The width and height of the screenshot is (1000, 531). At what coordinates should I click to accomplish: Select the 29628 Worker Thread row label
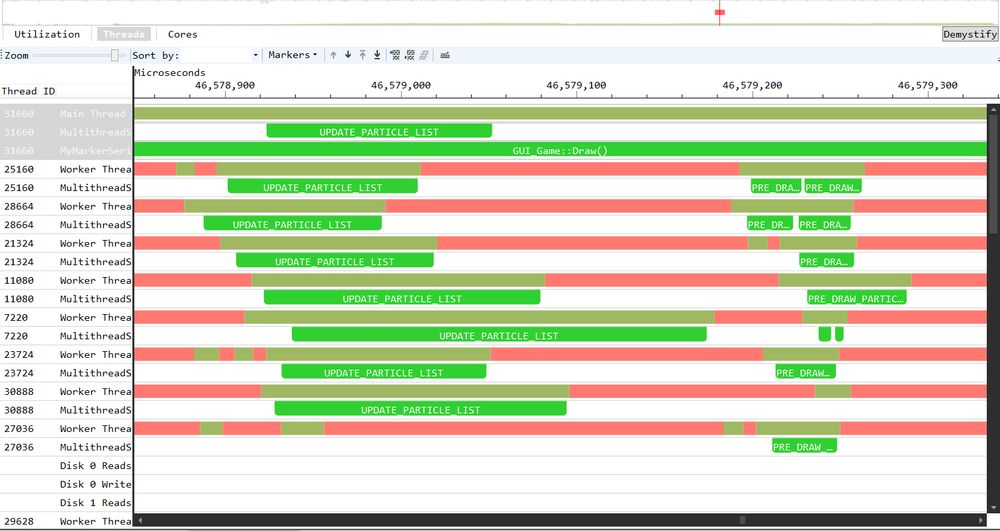pyautogui.click(x=66, y=521)
